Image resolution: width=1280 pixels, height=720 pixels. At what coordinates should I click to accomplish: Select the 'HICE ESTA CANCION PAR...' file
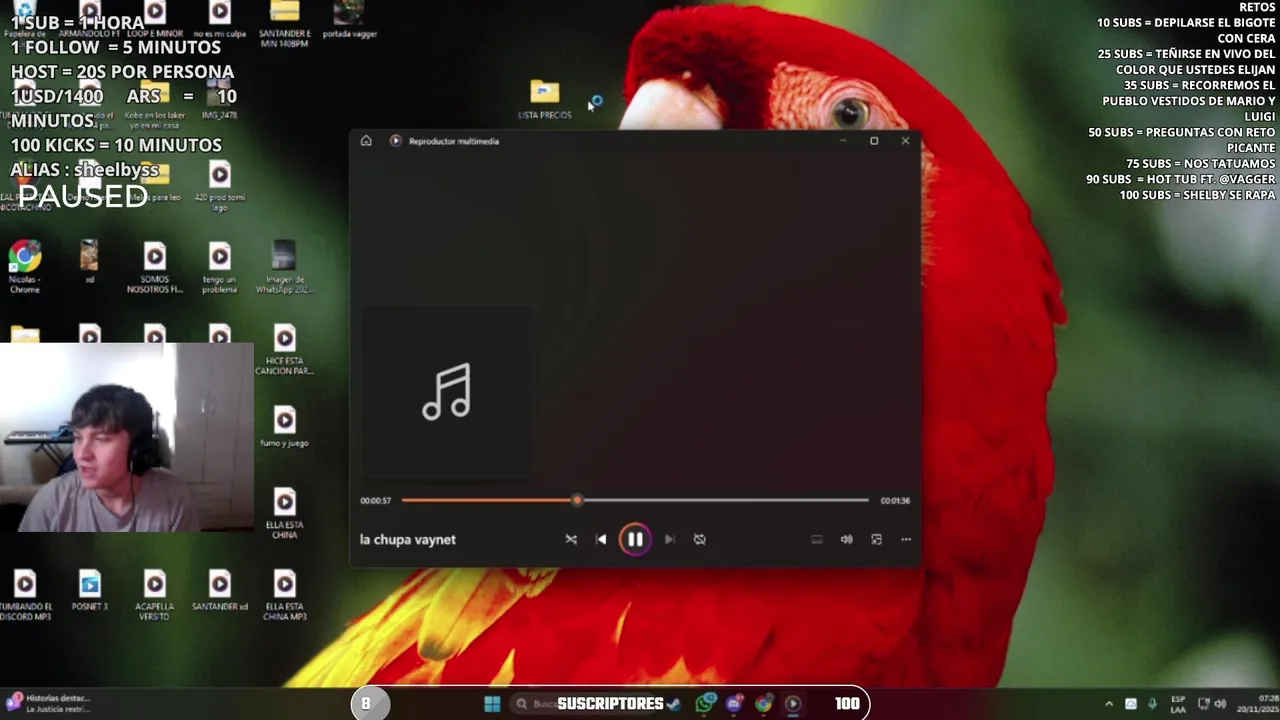(284, 350)
